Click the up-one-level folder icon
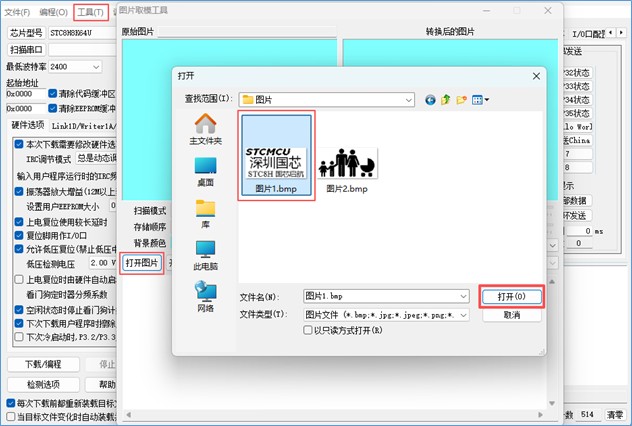The image size is (632, 426). coord(446,100)
